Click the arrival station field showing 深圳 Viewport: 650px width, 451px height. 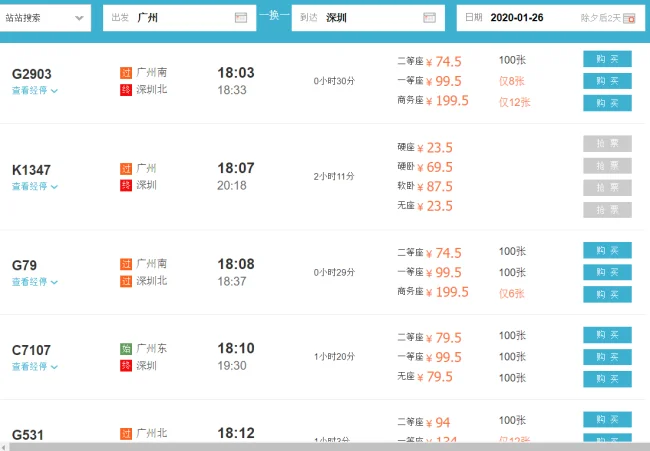368,18
